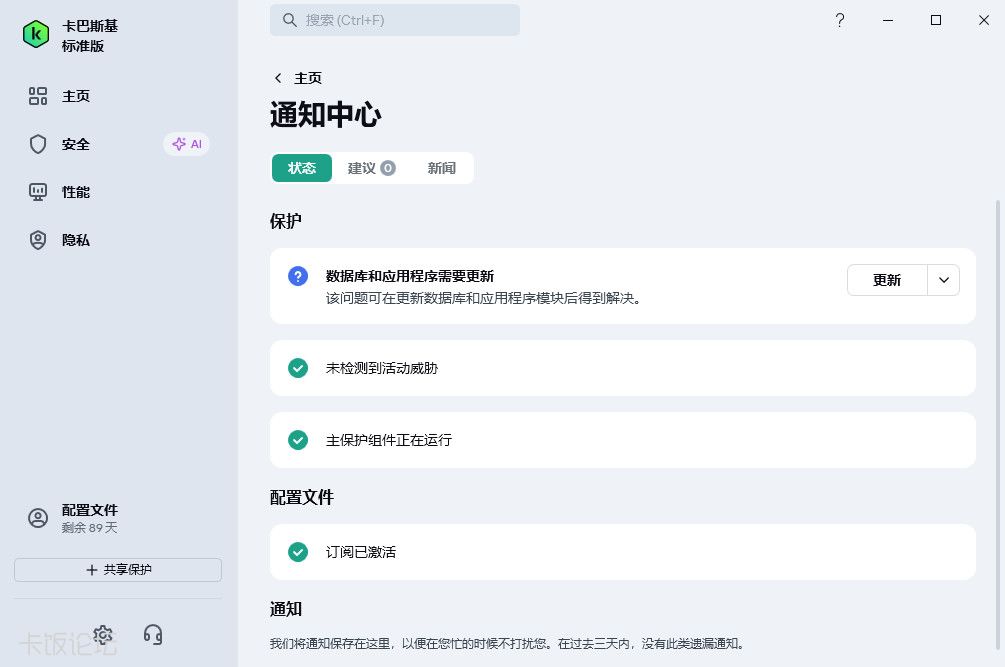The height and width of the screenshot is (667, 1005).
Task: Click the 主保护组件正在运行 status text
Action: [389, 440]
